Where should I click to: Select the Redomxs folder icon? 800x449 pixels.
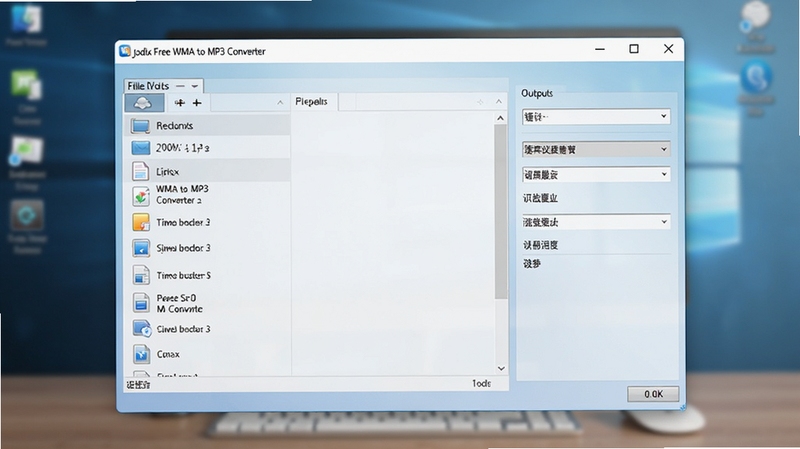pyautogui.click(x=140, y=126)
